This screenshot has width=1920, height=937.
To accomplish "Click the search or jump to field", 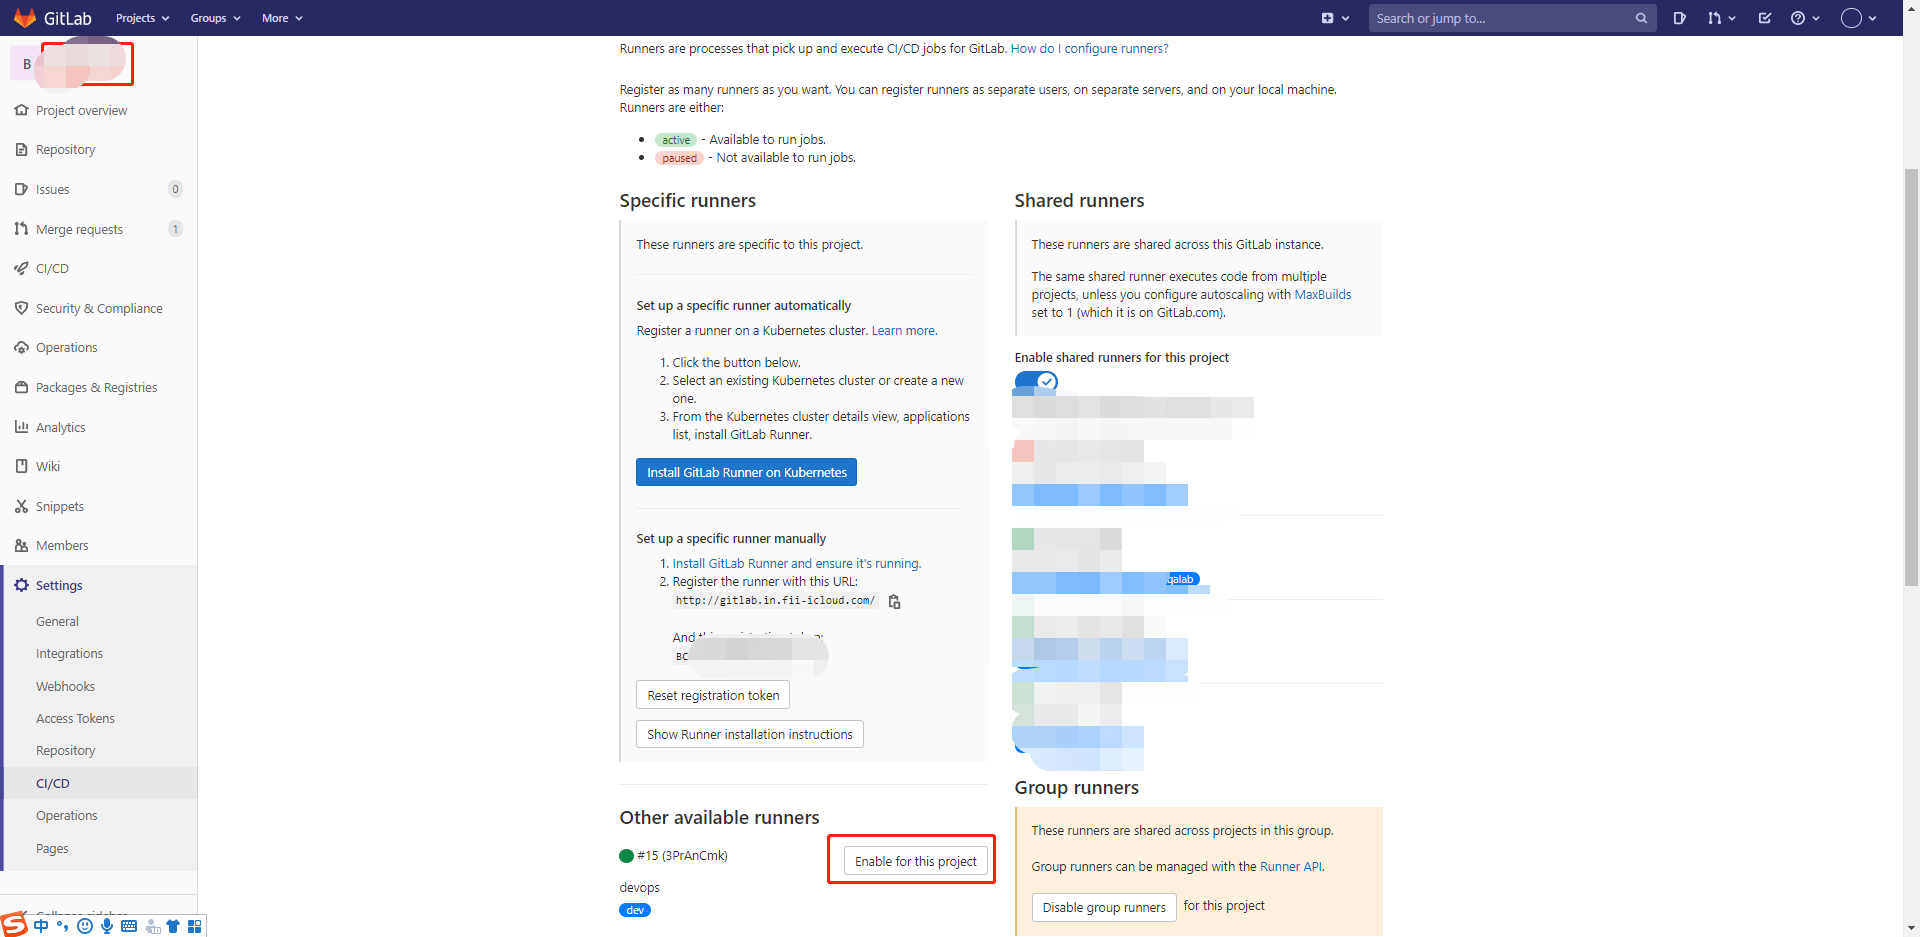I will pyautogui.click(x=1500, y=17).
